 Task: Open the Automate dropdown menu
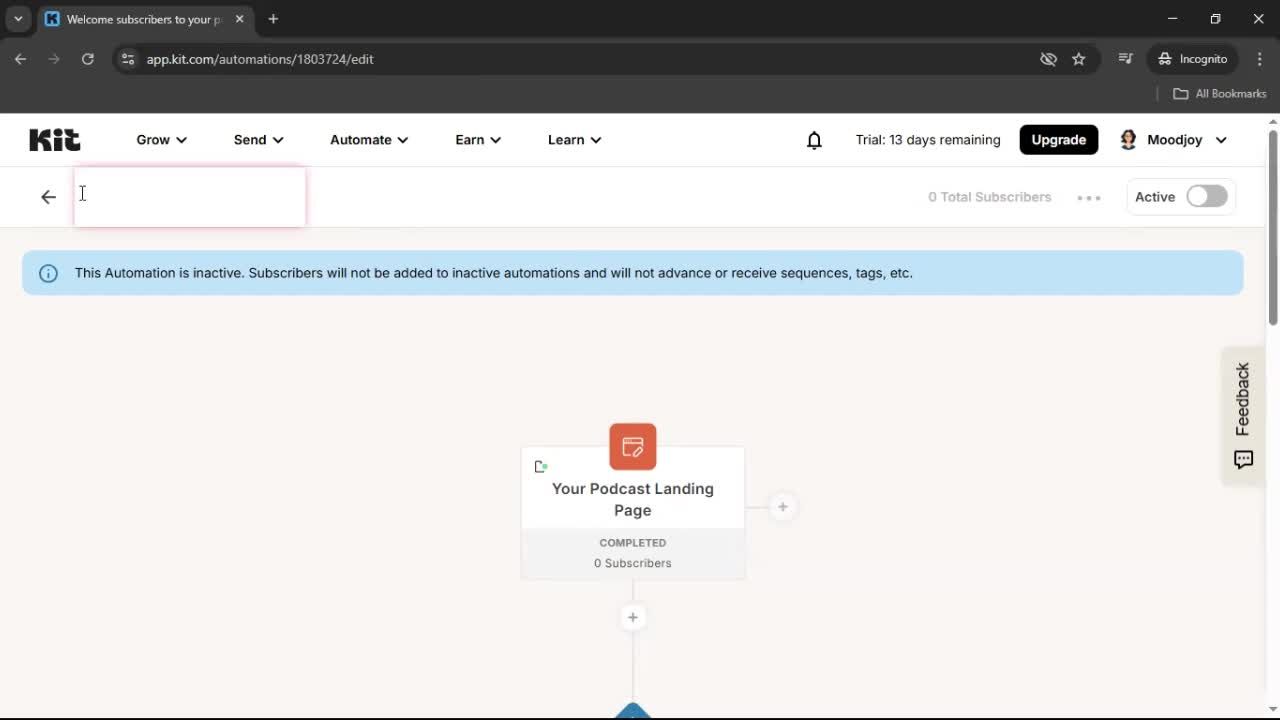pyautogui.click(x=368, y=140)
